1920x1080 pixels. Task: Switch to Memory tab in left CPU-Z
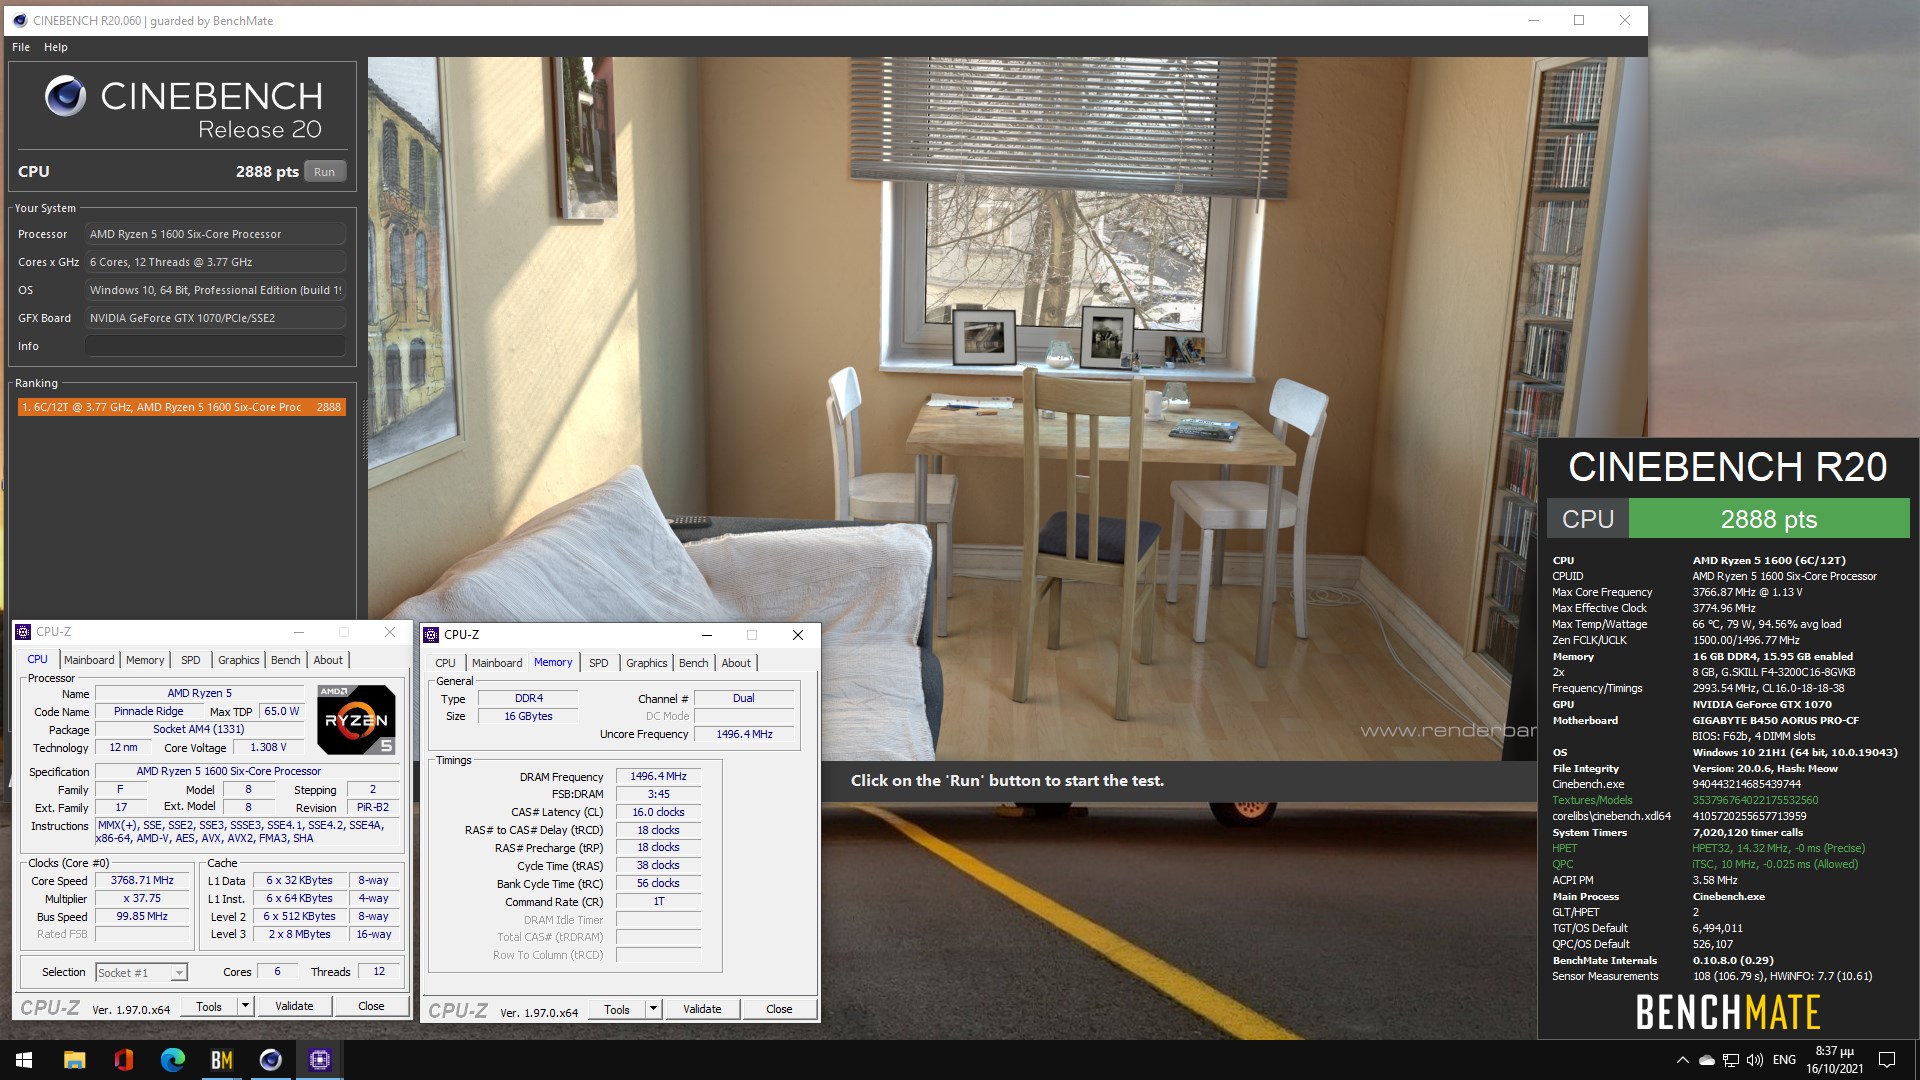pyautogui.click(x=145, y=660)
